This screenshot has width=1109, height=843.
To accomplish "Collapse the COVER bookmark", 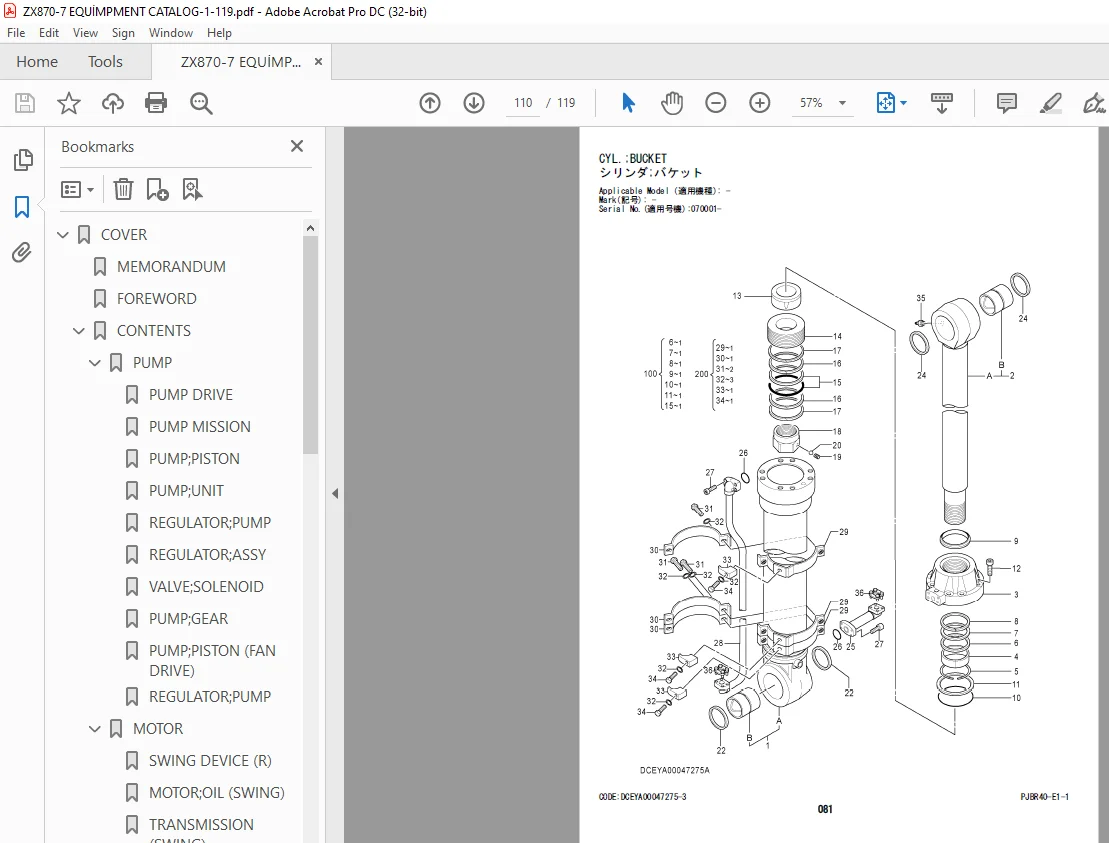I will (x=63, y=235).
